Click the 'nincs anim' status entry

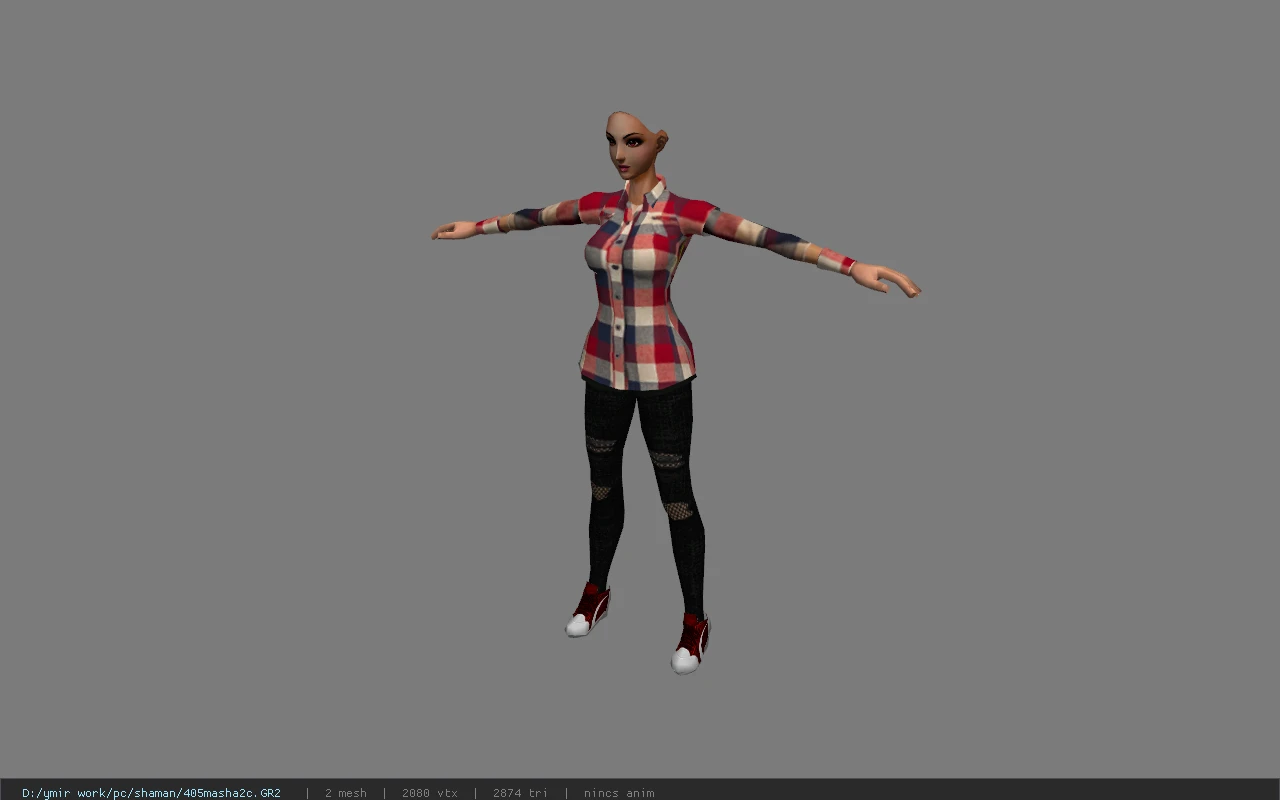pos(619,793)
